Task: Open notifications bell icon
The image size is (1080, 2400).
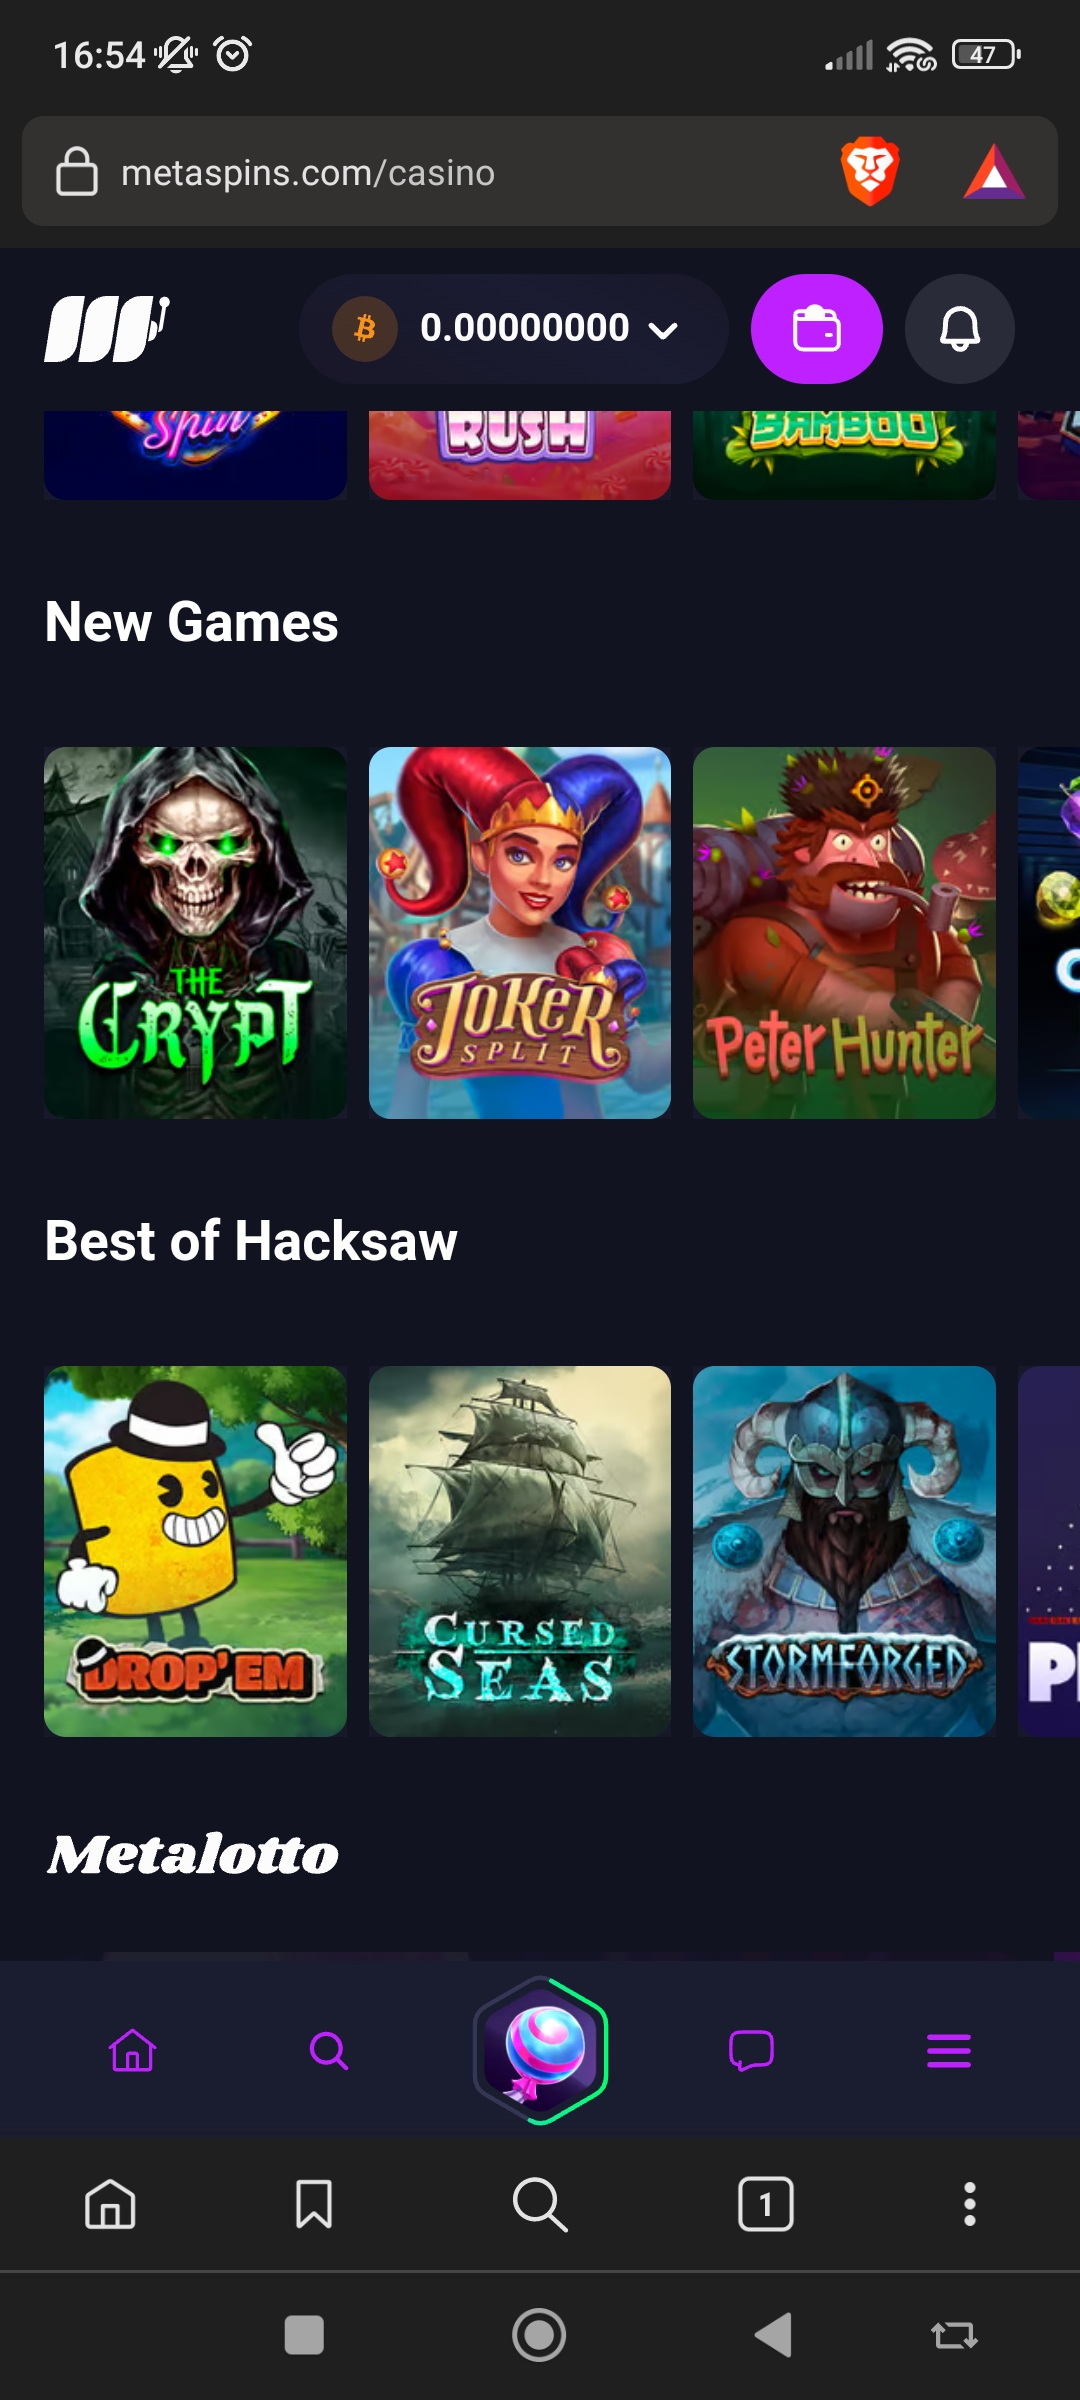Action: [x=960, y=329]
